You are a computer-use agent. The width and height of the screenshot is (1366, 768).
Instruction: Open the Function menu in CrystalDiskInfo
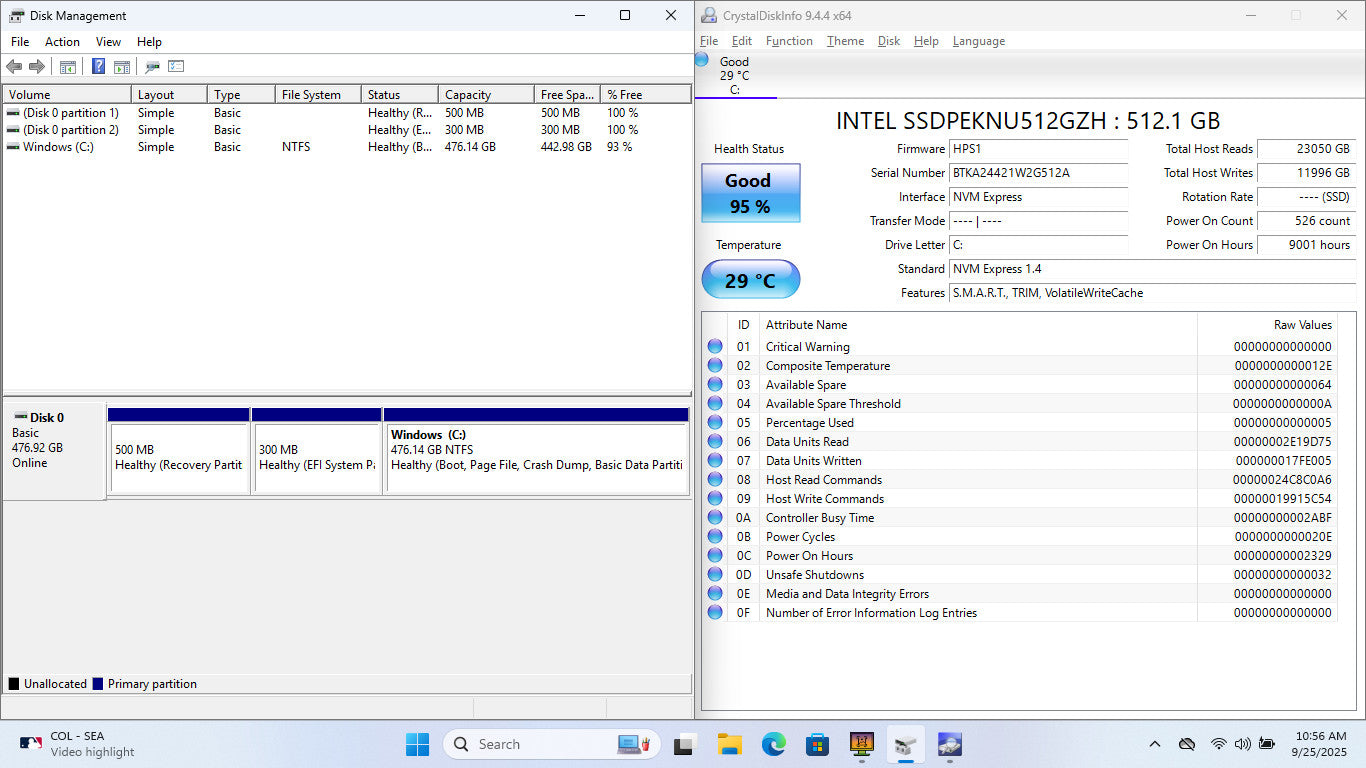(789, 41)
